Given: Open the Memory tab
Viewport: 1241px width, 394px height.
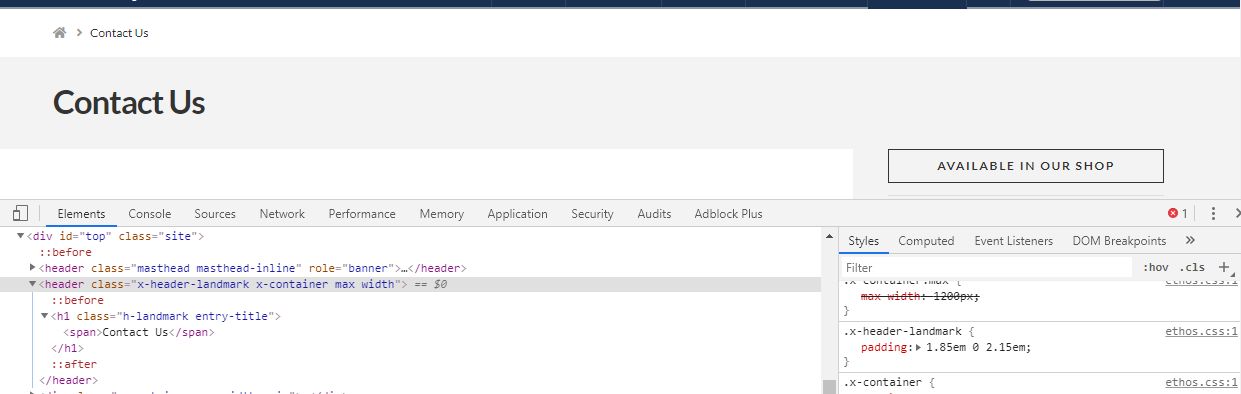Looking at the screenshot, I should pyautogui.click(x=442, y=214).
